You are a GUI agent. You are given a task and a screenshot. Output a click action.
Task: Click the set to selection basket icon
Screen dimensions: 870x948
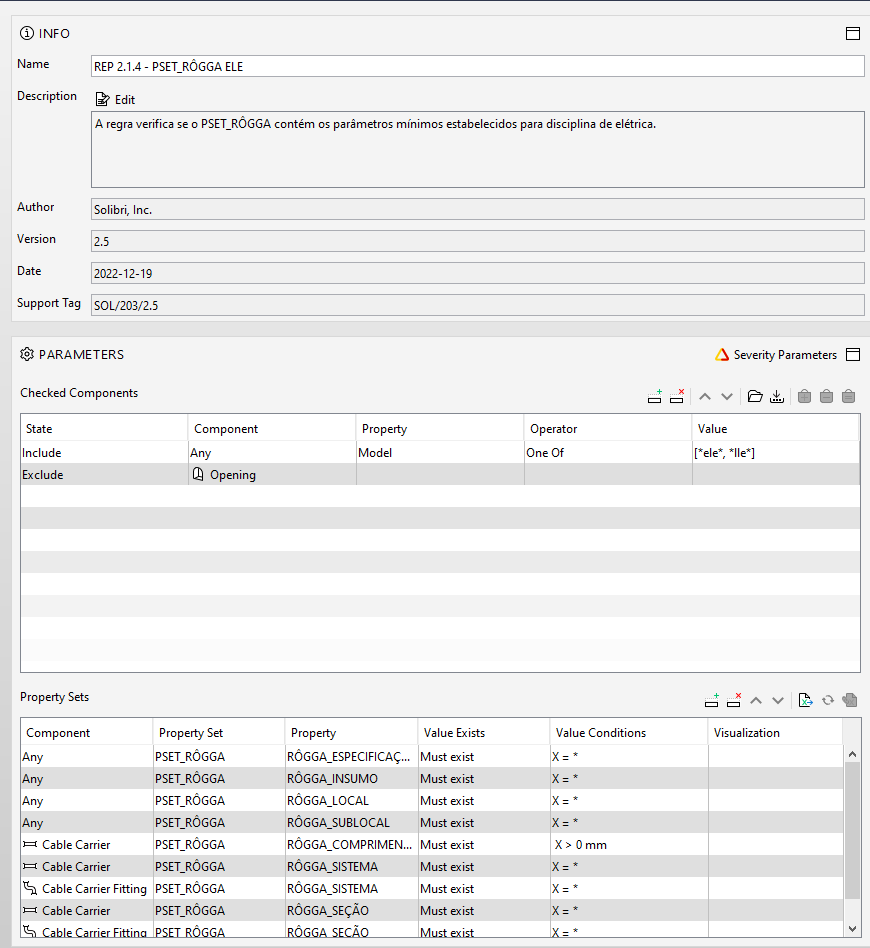849,397
